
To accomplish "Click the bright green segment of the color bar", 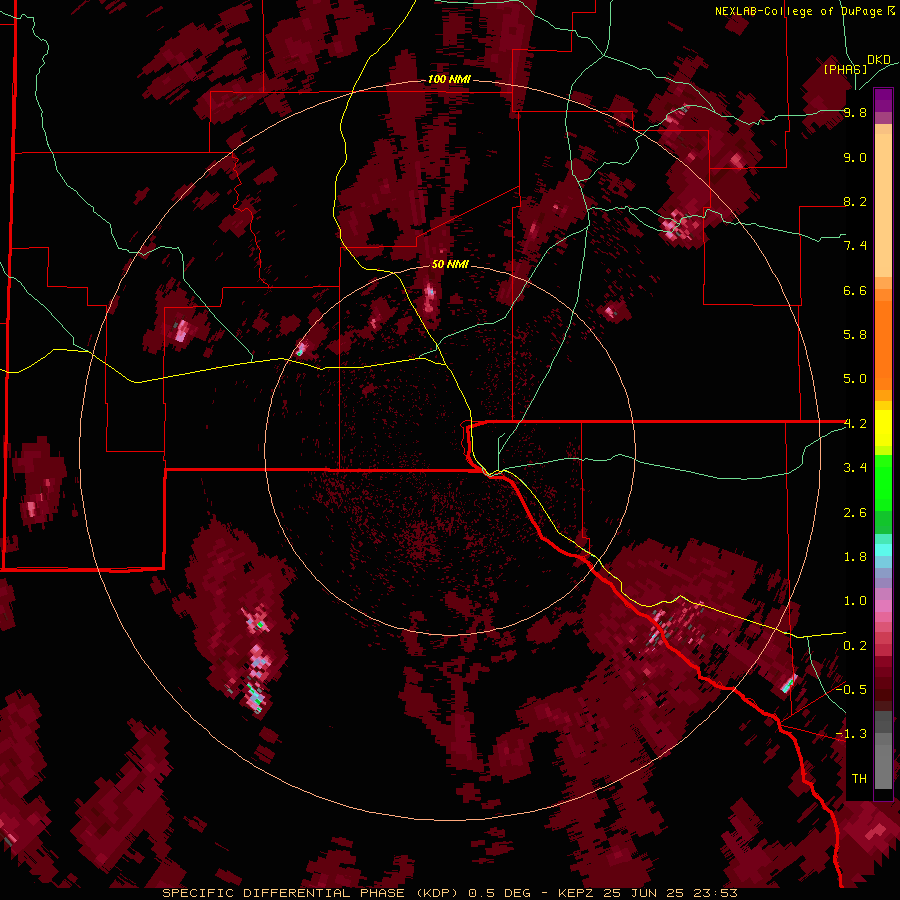I will [x=883, y=482].
